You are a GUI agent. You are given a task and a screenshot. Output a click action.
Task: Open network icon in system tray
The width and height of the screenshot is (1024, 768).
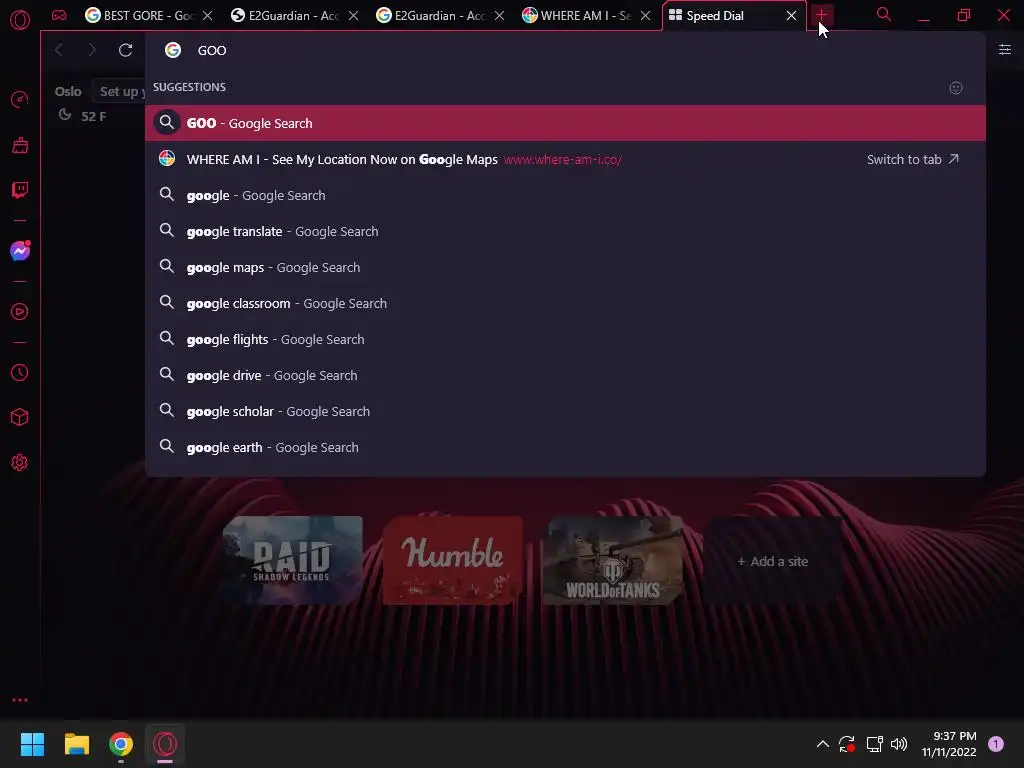click(x=874, y=744)
